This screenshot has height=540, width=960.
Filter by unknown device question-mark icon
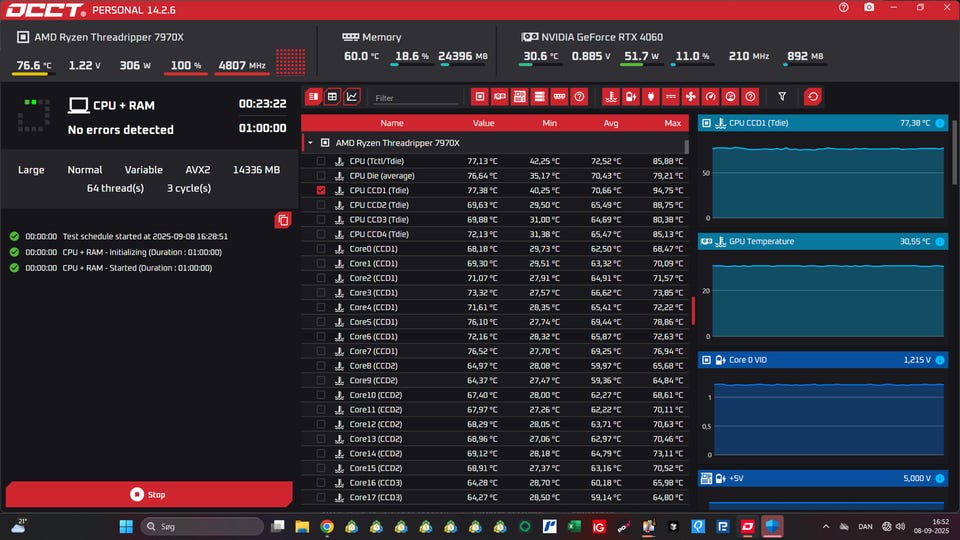pyautogui.click(x=579, y=97)
